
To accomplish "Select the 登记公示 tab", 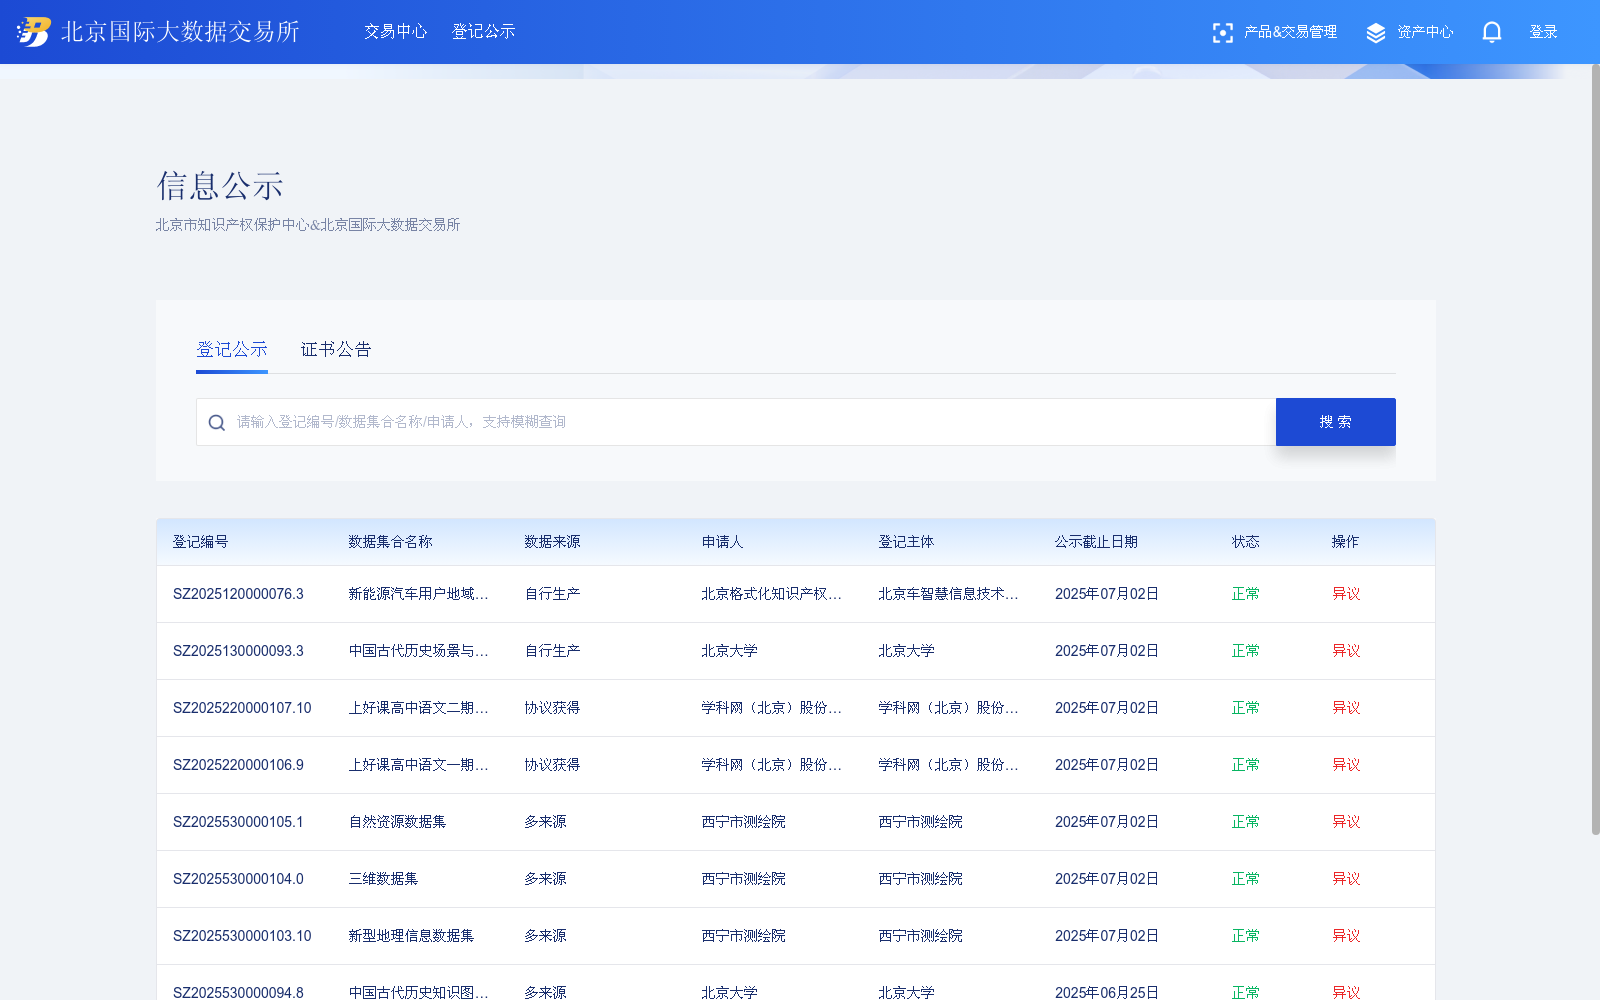I will (x=232, y=350).
